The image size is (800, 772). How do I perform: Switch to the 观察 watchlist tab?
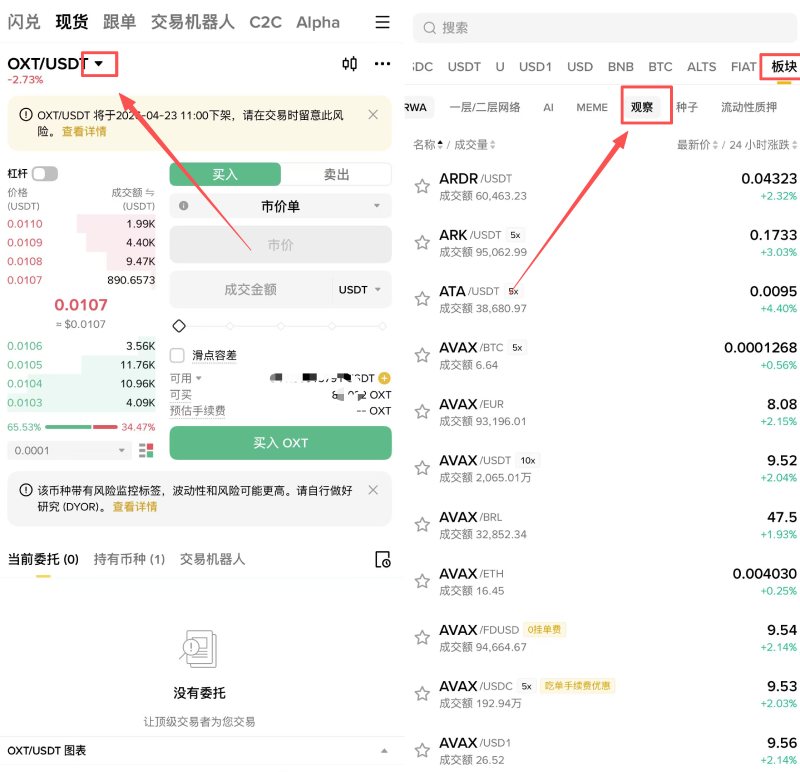point(645,107)
